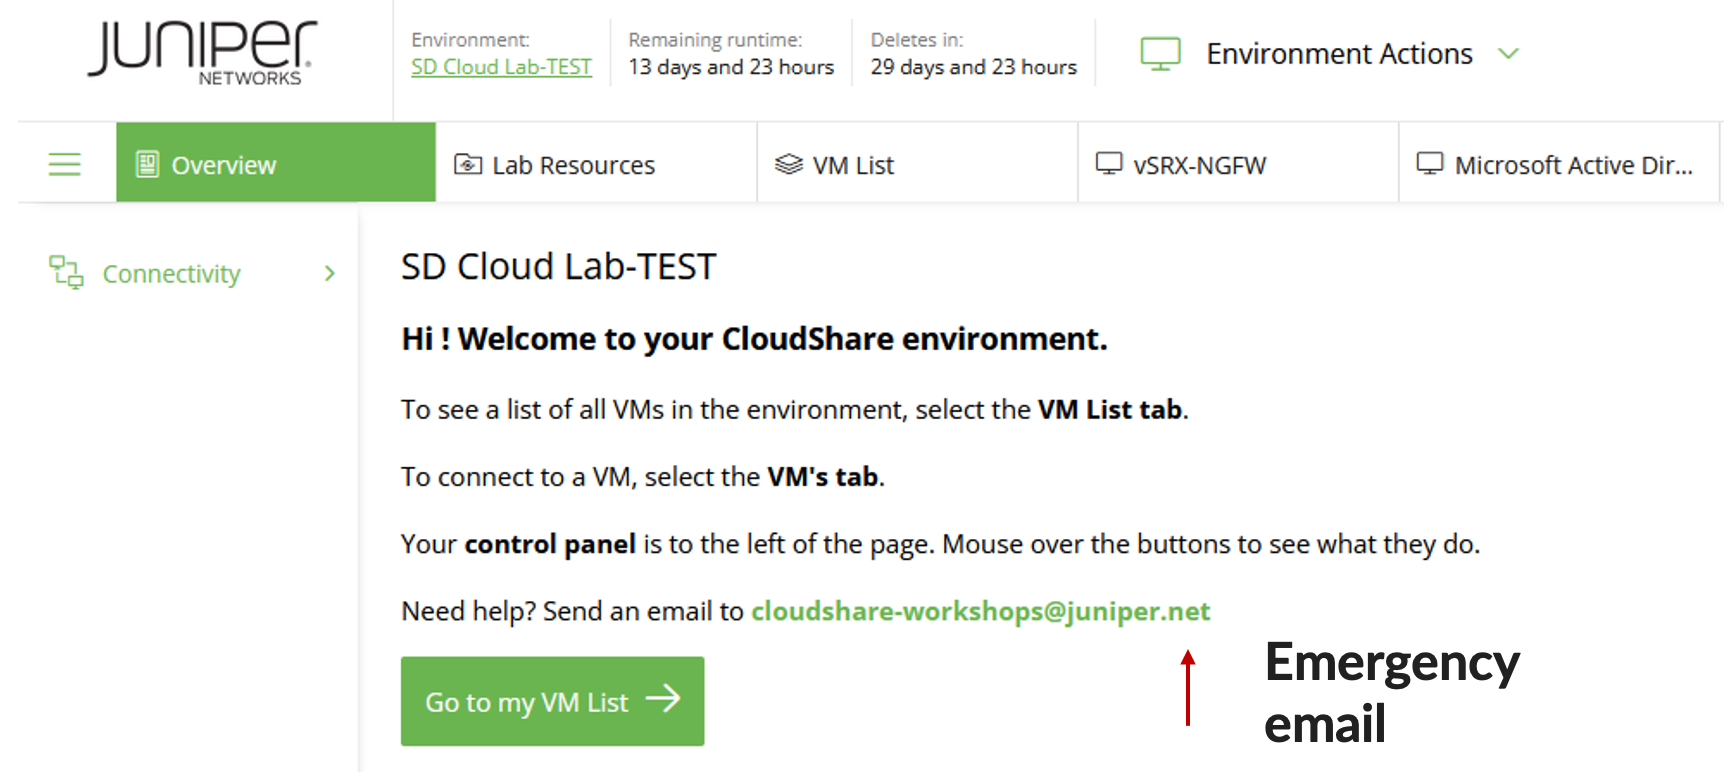Screen dimensions: 1736x782
Task: Click the Overview tab document icon
Action: coord(147,164)
